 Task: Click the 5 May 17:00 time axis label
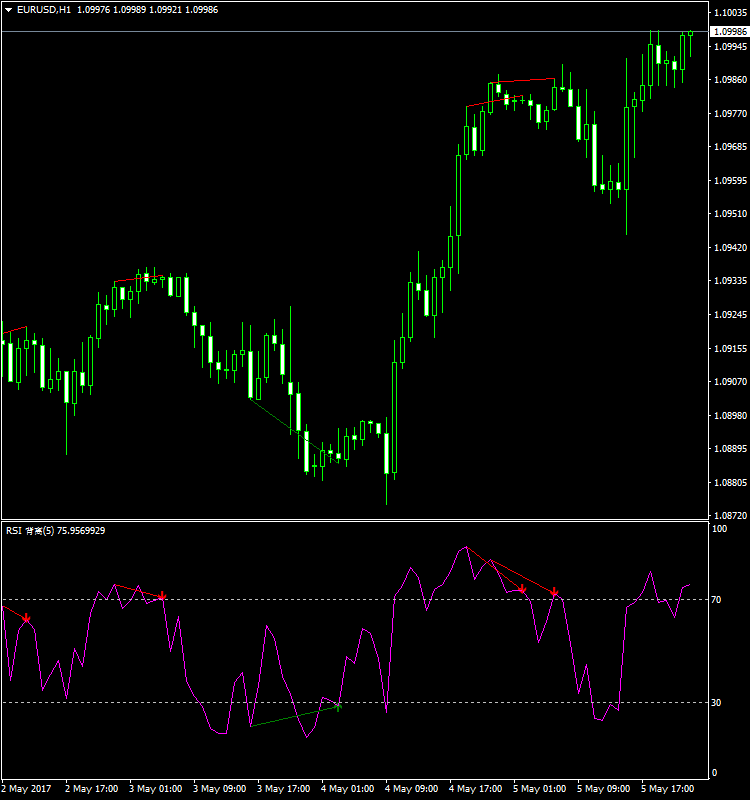point(667,789)
